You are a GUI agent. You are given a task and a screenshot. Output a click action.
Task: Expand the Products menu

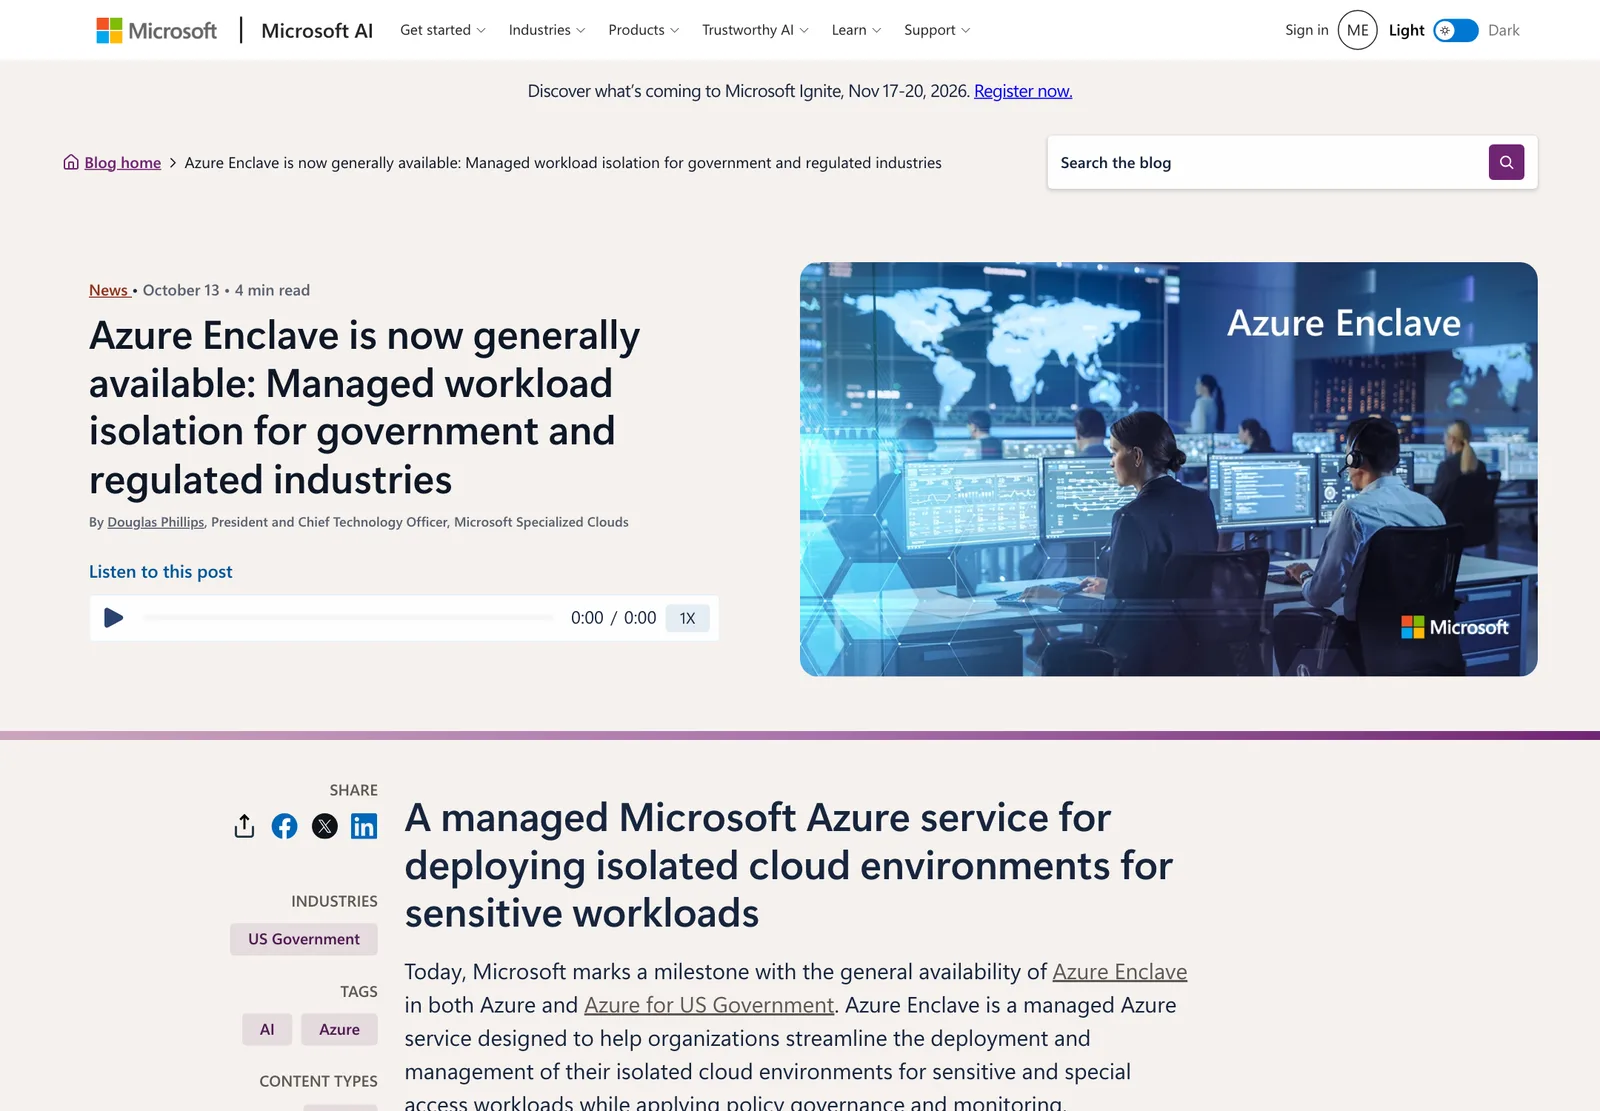tap(643, 30)
